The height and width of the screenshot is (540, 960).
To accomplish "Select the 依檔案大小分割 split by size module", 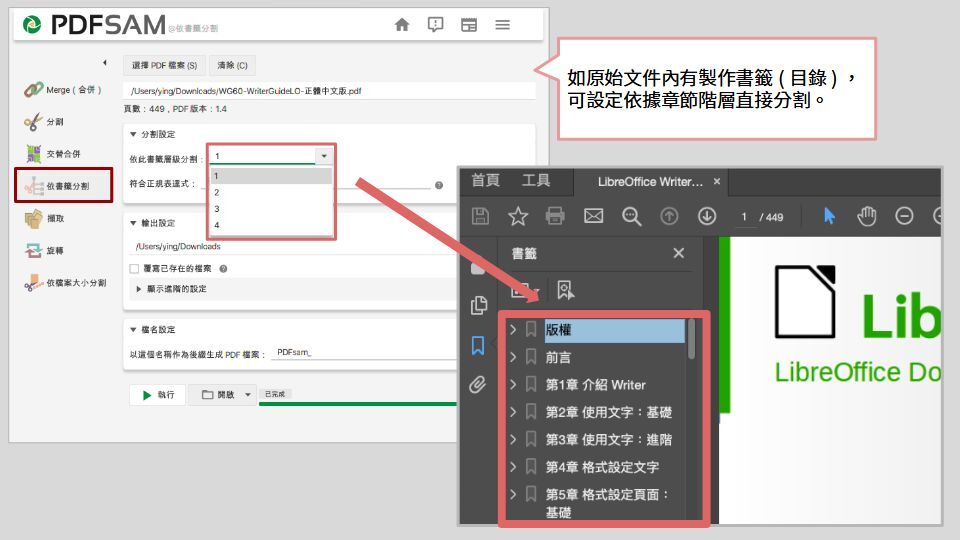I will pyautogui.click(x=66, y=283).
